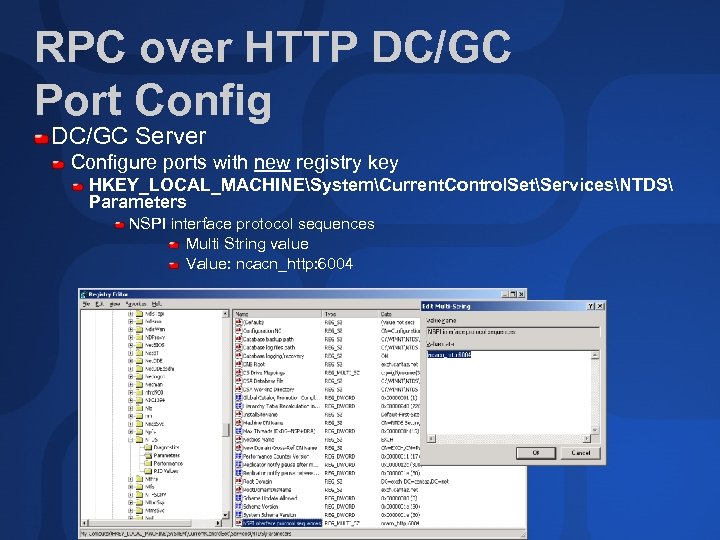Expand the Netman tree node
Viewport: 720px width, 540px height.
[x=130, y=384]
